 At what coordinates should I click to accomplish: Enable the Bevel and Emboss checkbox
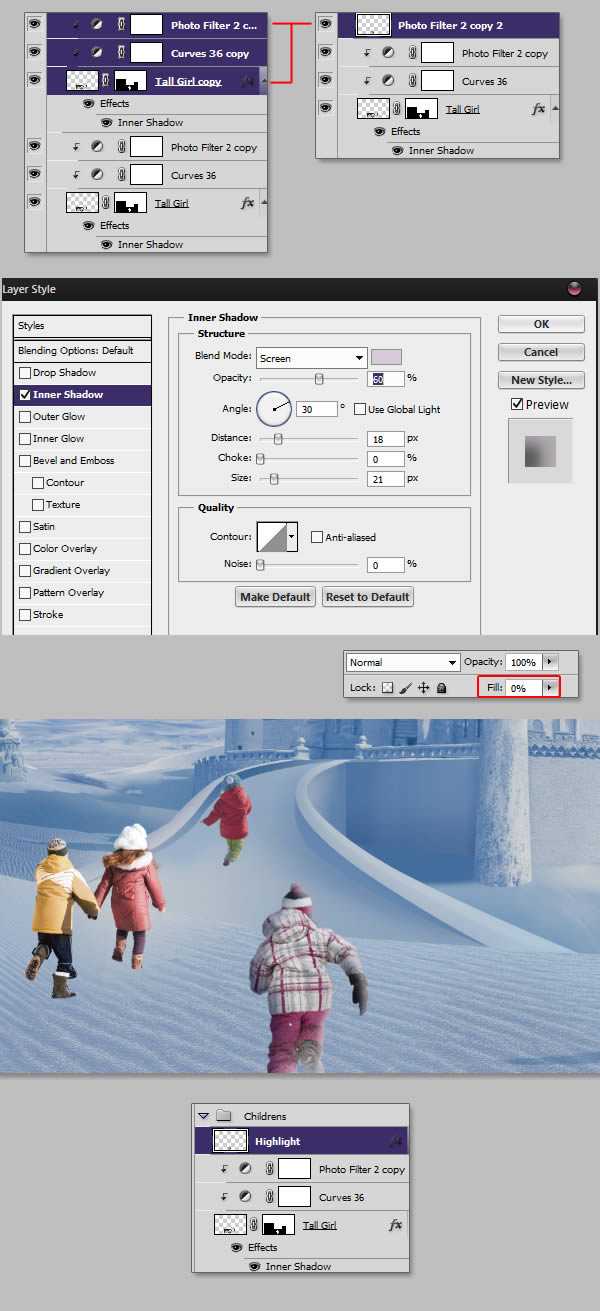click(x=25, y=461)
